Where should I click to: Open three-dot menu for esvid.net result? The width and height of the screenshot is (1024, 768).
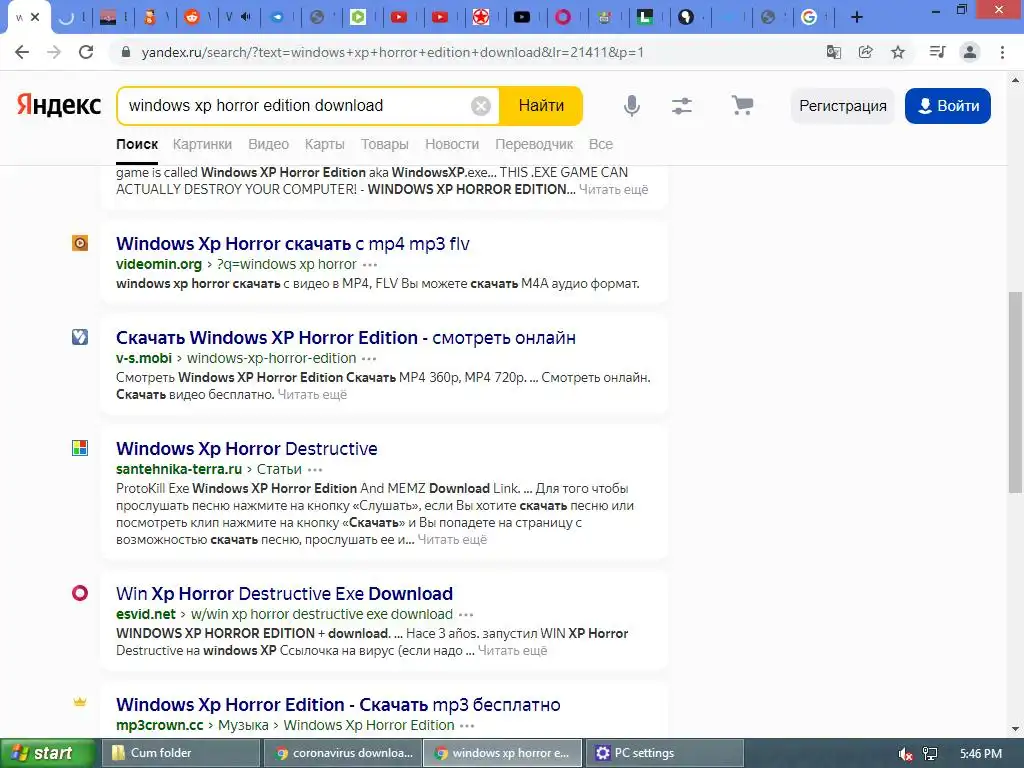click(466, 615)
